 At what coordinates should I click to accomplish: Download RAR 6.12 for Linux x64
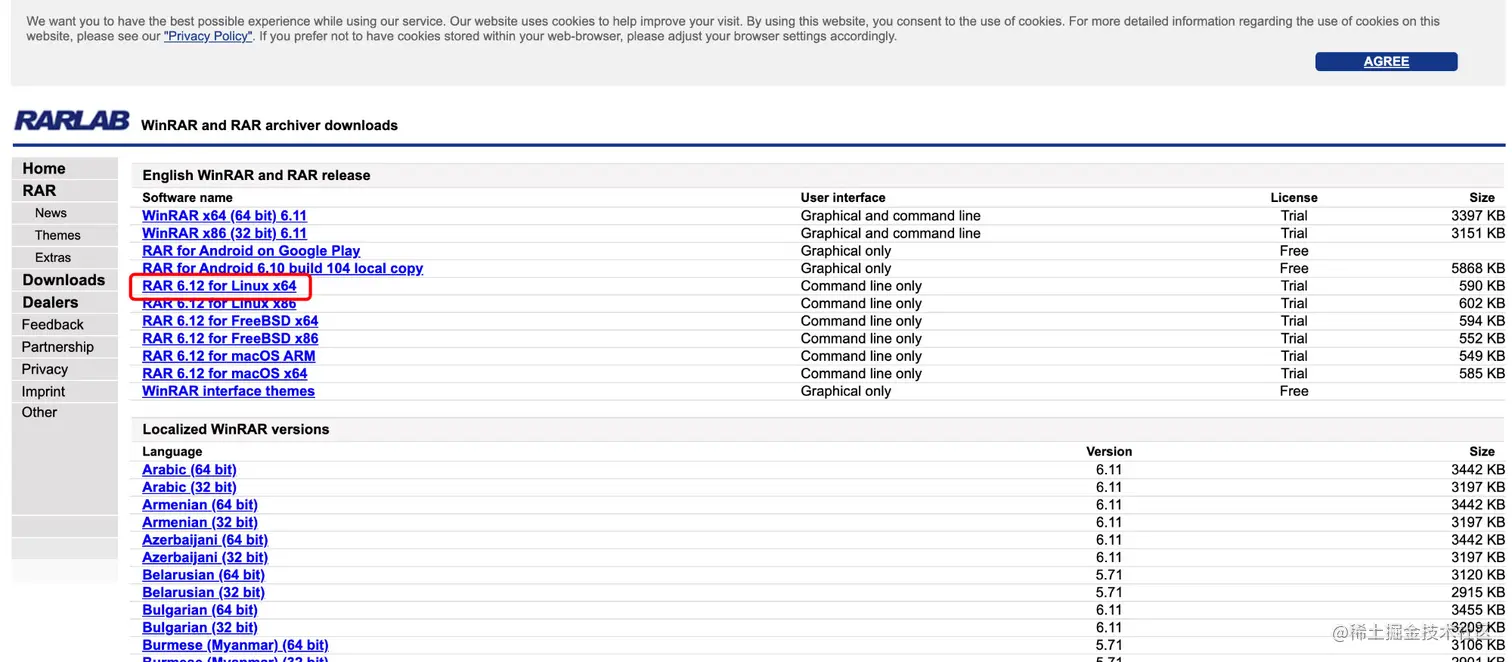219,286
